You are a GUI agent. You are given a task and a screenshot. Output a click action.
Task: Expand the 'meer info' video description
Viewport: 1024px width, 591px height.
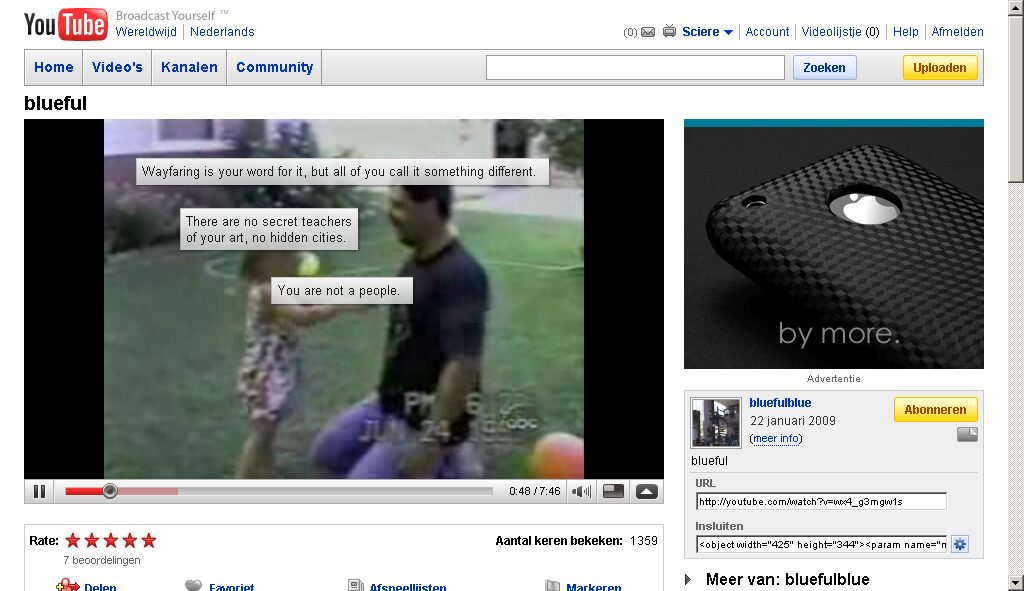tap(776, 438)
